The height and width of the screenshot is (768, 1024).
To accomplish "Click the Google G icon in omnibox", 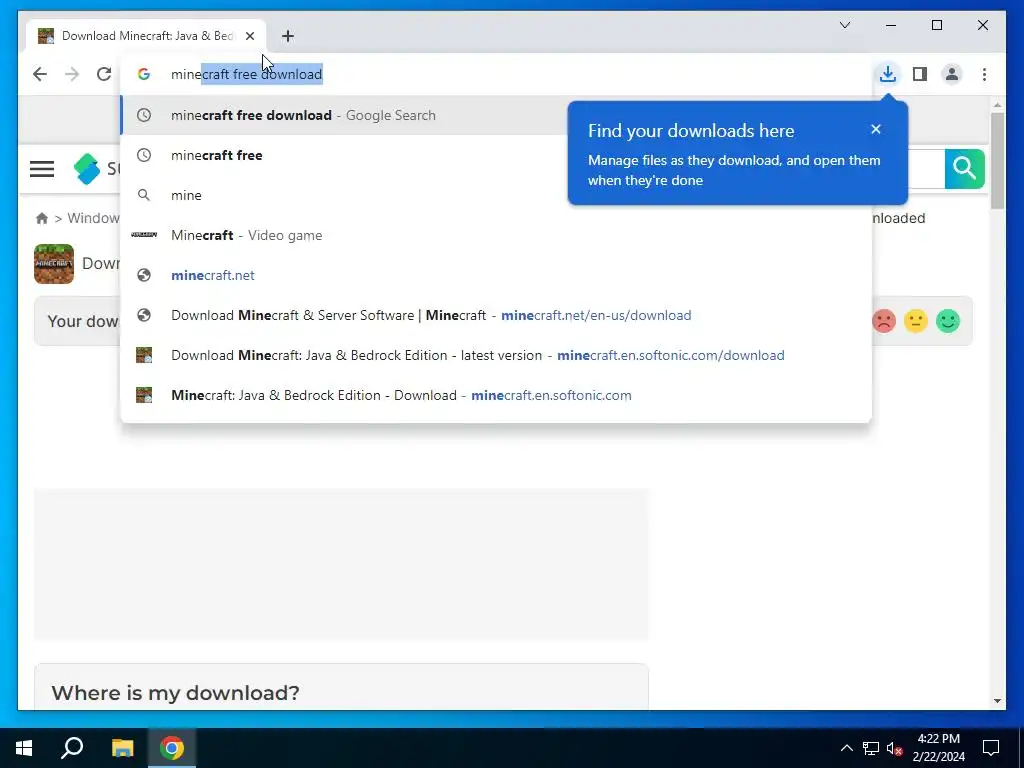I will point(144,74).
